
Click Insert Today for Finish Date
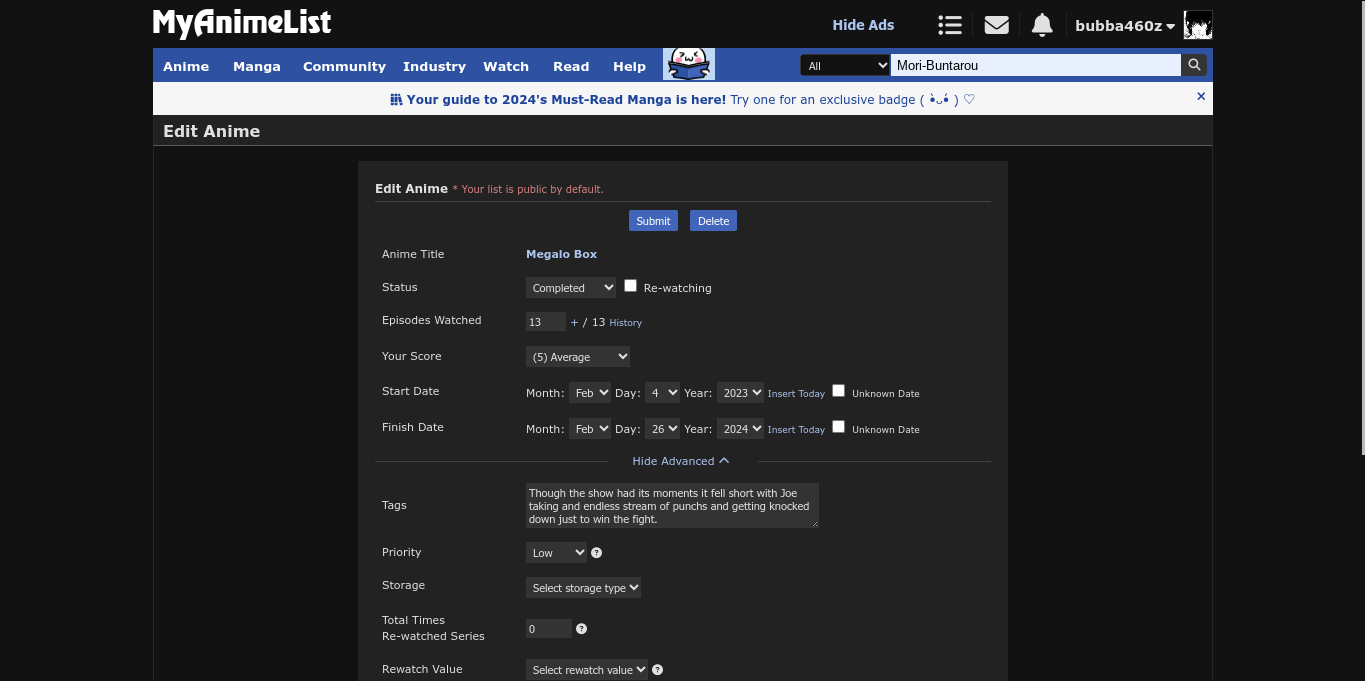(796, 430)
